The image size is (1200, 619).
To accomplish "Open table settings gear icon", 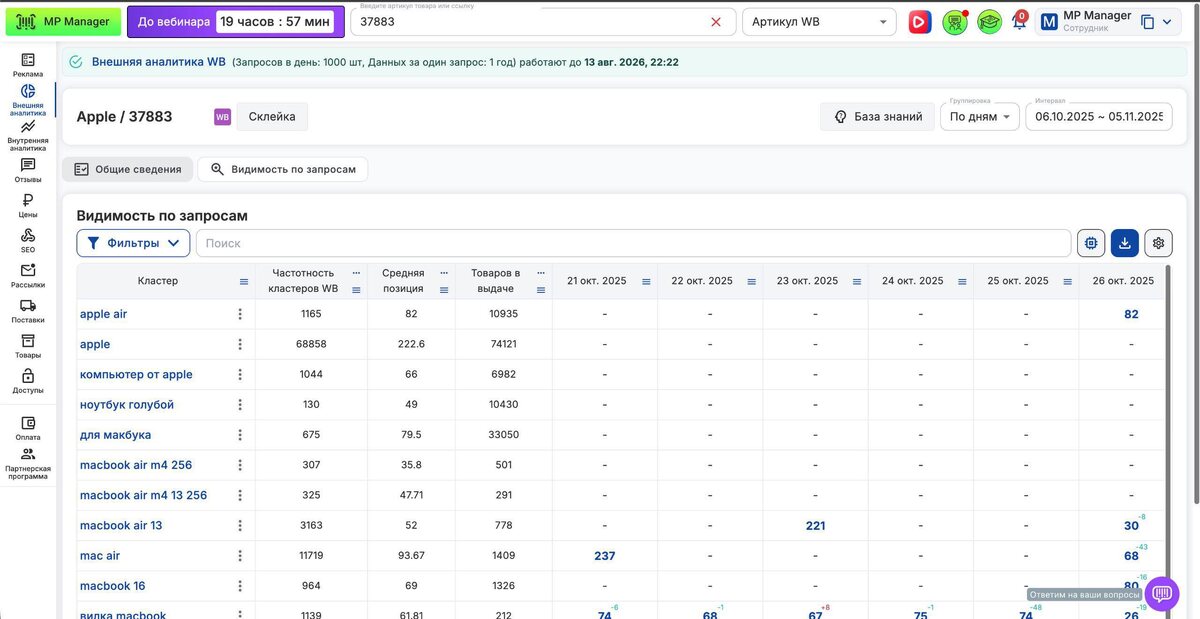I will (1159, 243).
